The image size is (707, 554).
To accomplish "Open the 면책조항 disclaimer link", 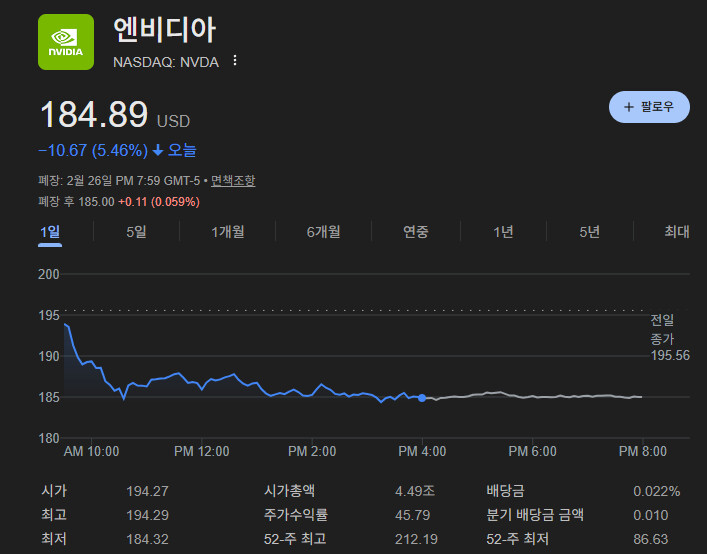I will tap(233, 181).
